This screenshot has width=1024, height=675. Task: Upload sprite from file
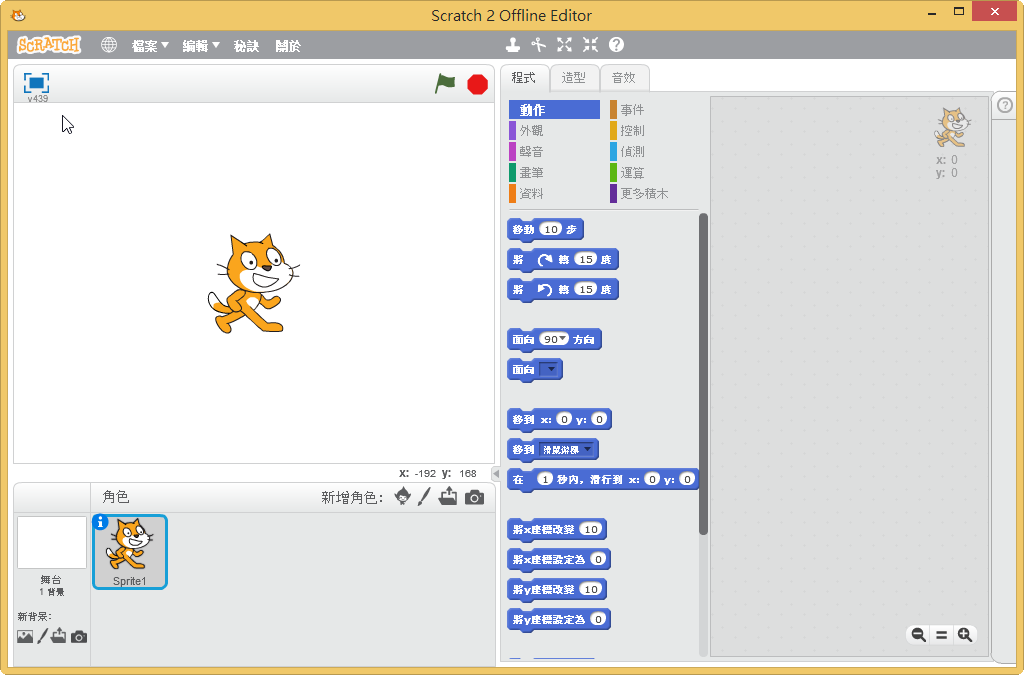point(448,496)
